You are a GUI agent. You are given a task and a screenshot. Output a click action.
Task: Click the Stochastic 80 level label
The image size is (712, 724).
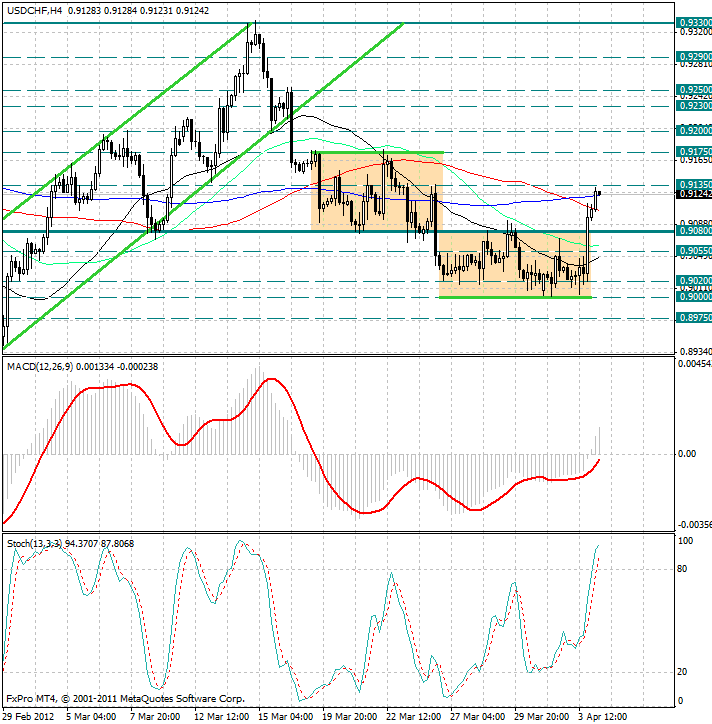click(x=685, y=569)
